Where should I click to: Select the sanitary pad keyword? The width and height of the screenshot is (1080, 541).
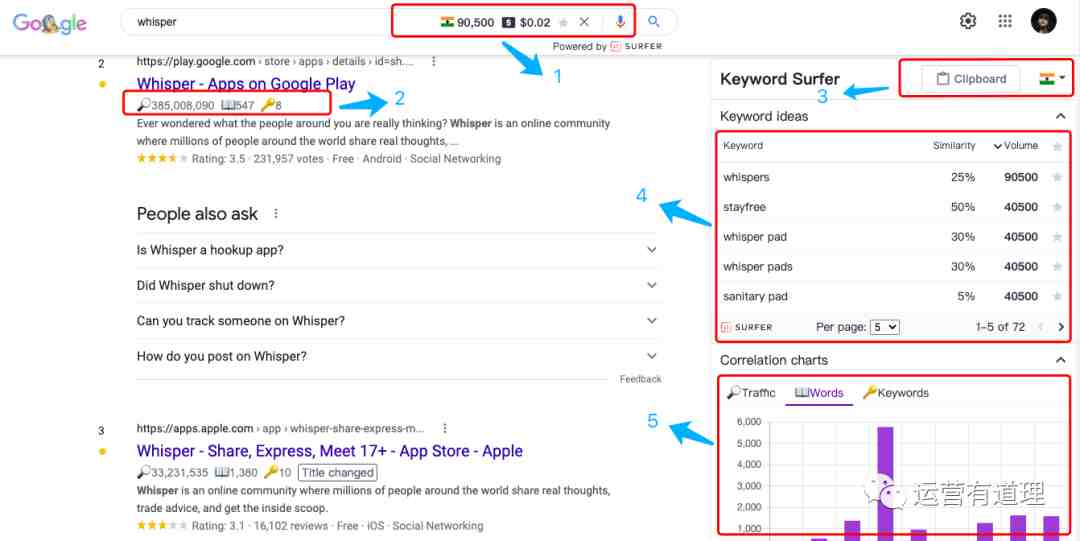point(755,296)
